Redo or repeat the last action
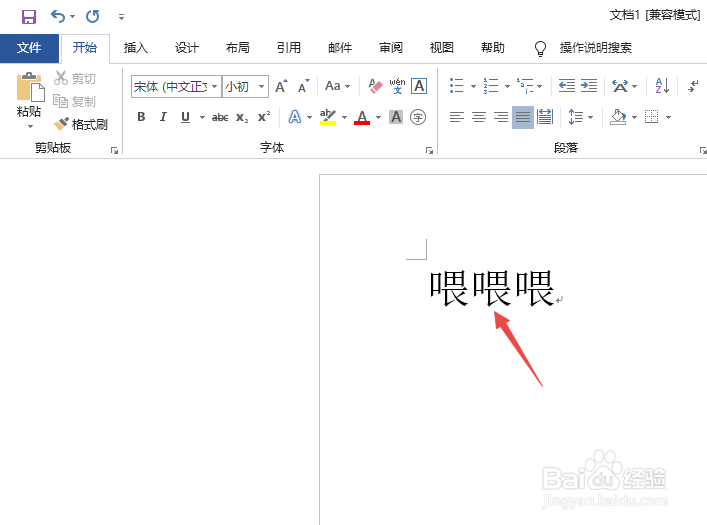Viewport: 707px width, 525px height. point(93,17)
